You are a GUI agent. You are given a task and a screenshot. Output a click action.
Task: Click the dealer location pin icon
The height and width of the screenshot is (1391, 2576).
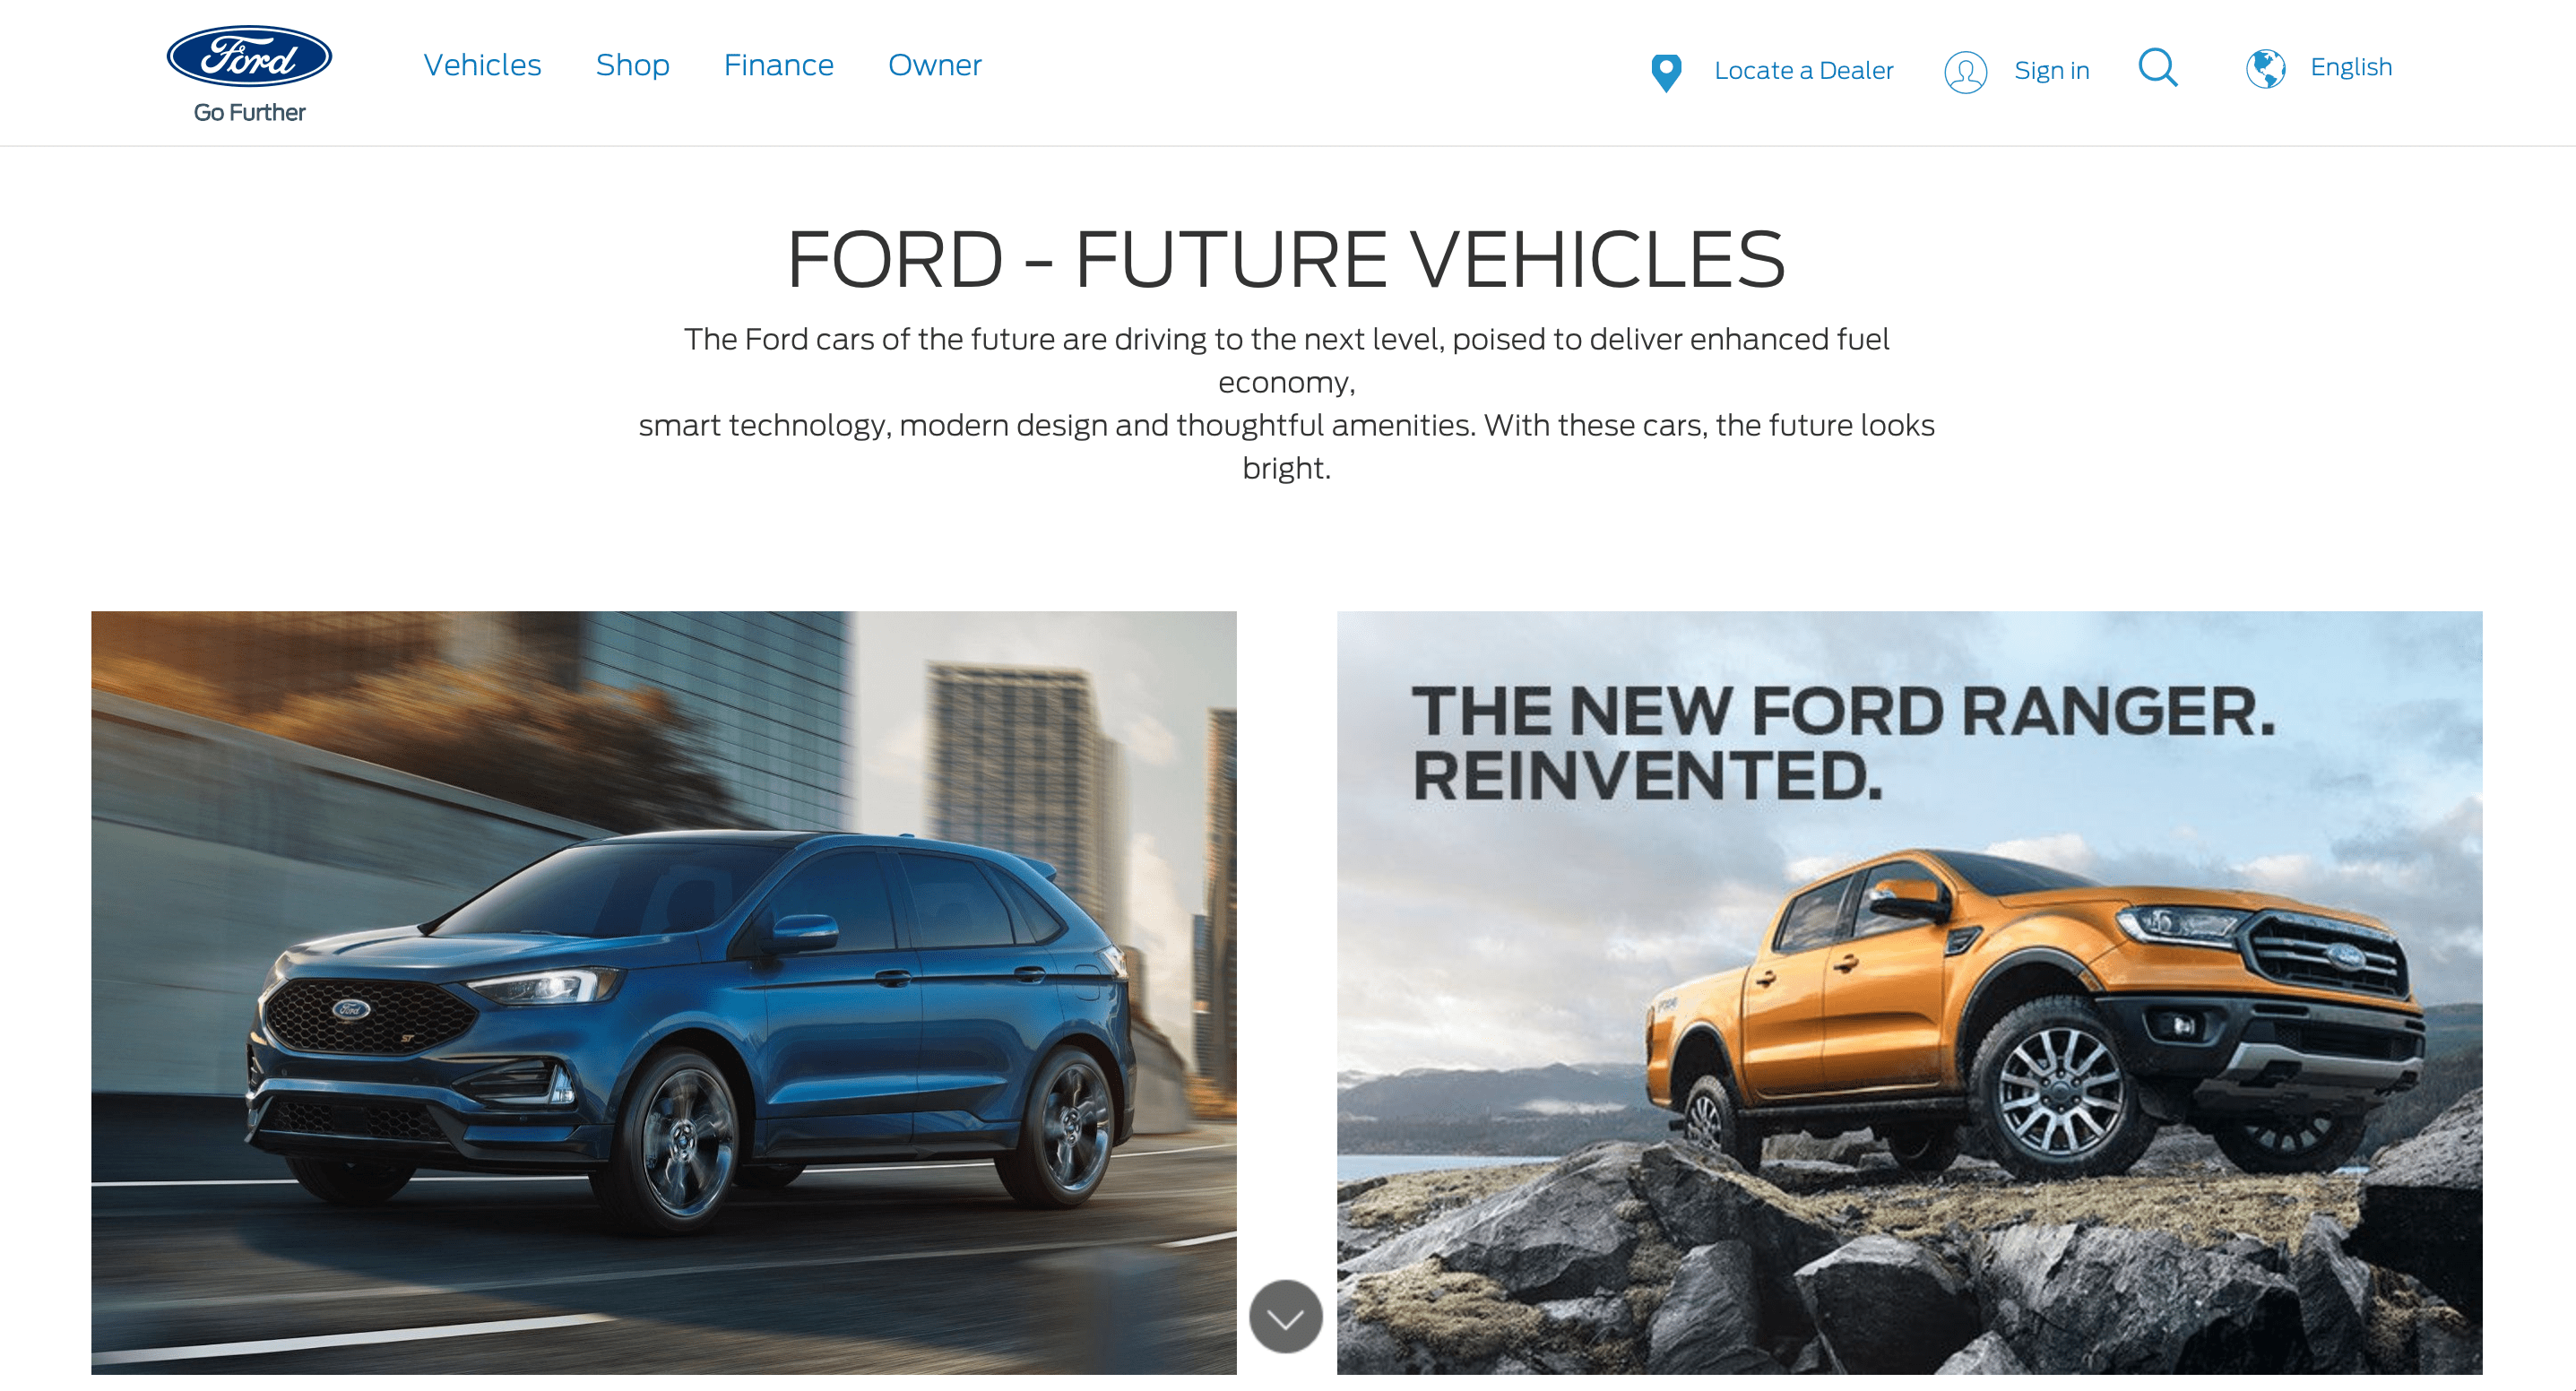pyautogui.click(x=1666, y=72)
